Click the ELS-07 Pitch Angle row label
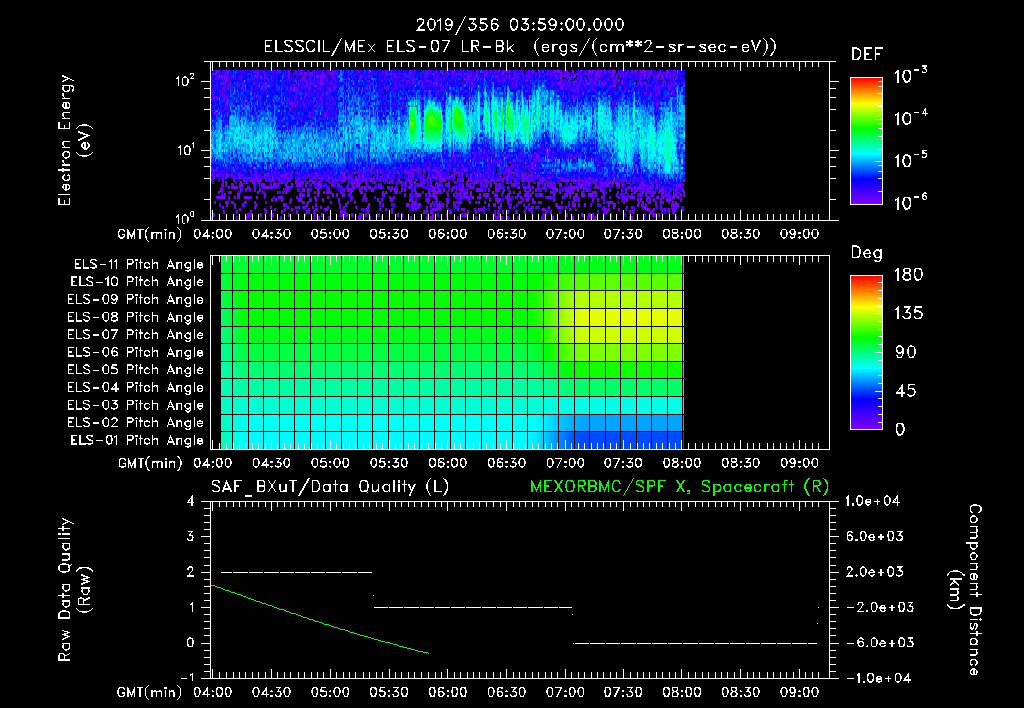The height and width of the screenshot is (708, 1024). [x=136, y=335]
